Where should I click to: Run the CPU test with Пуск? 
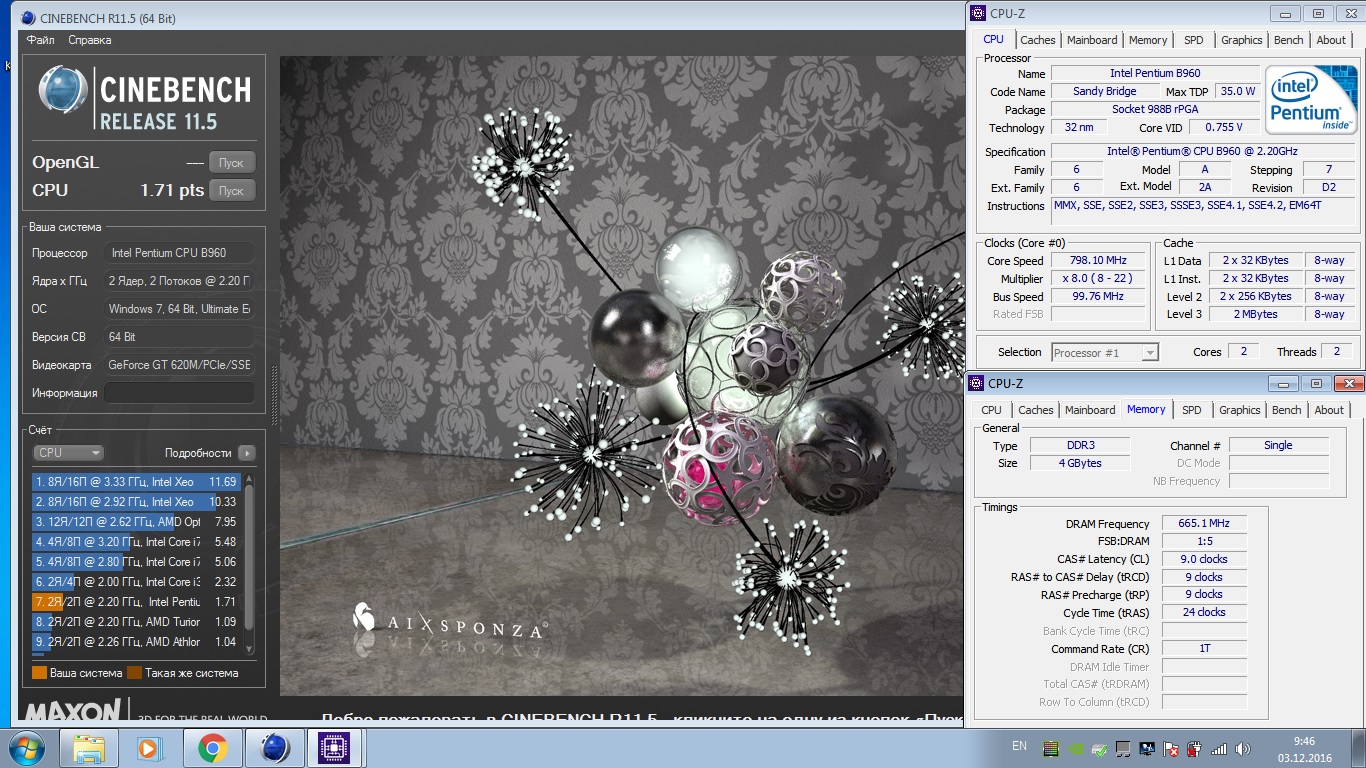[231, 190]
